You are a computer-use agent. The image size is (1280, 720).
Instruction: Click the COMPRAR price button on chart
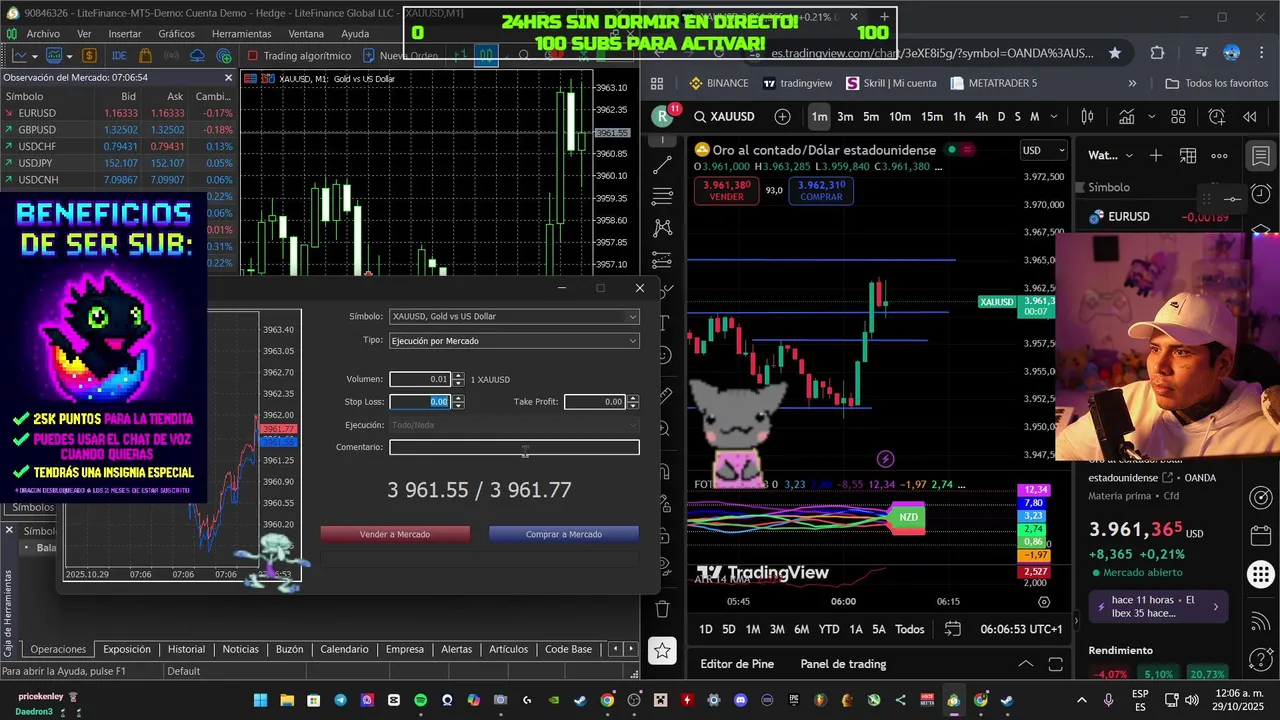pyautogui.click(x=821, y=191)
